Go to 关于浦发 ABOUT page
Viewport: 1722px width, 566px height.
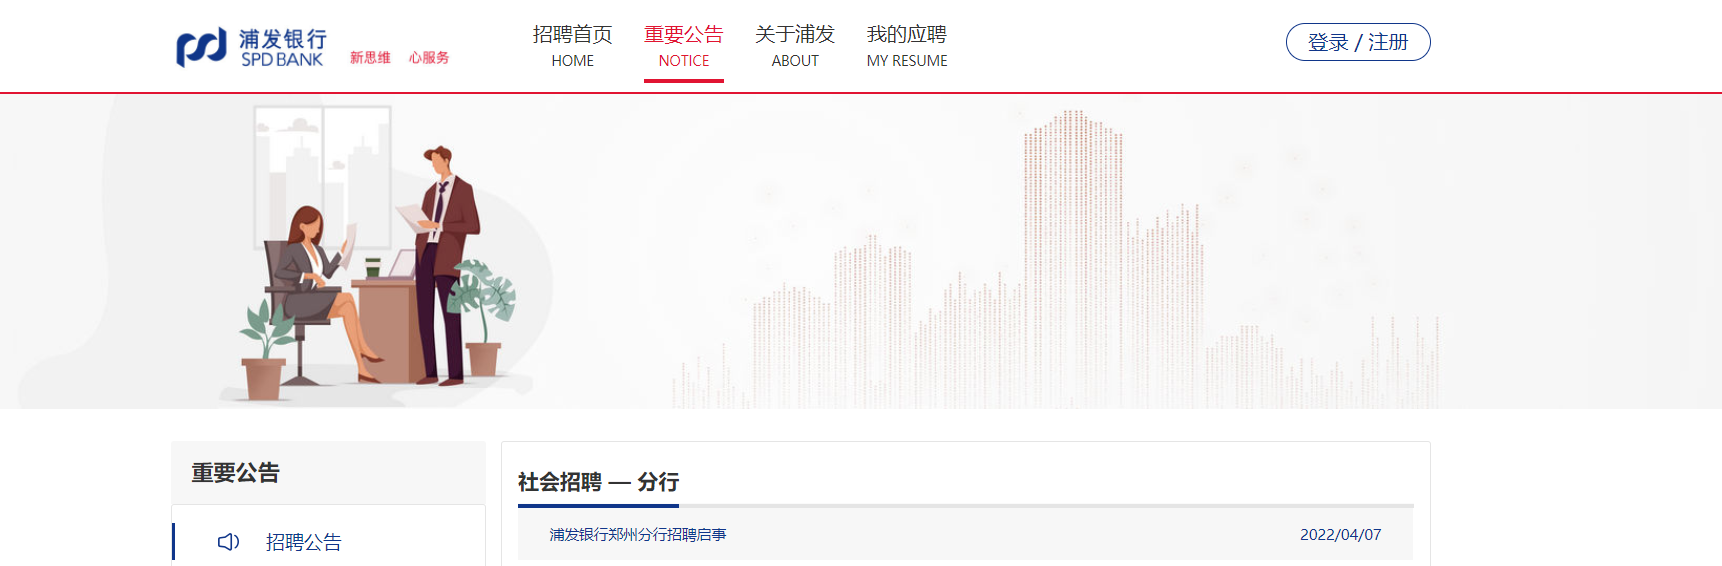point(795,46)
